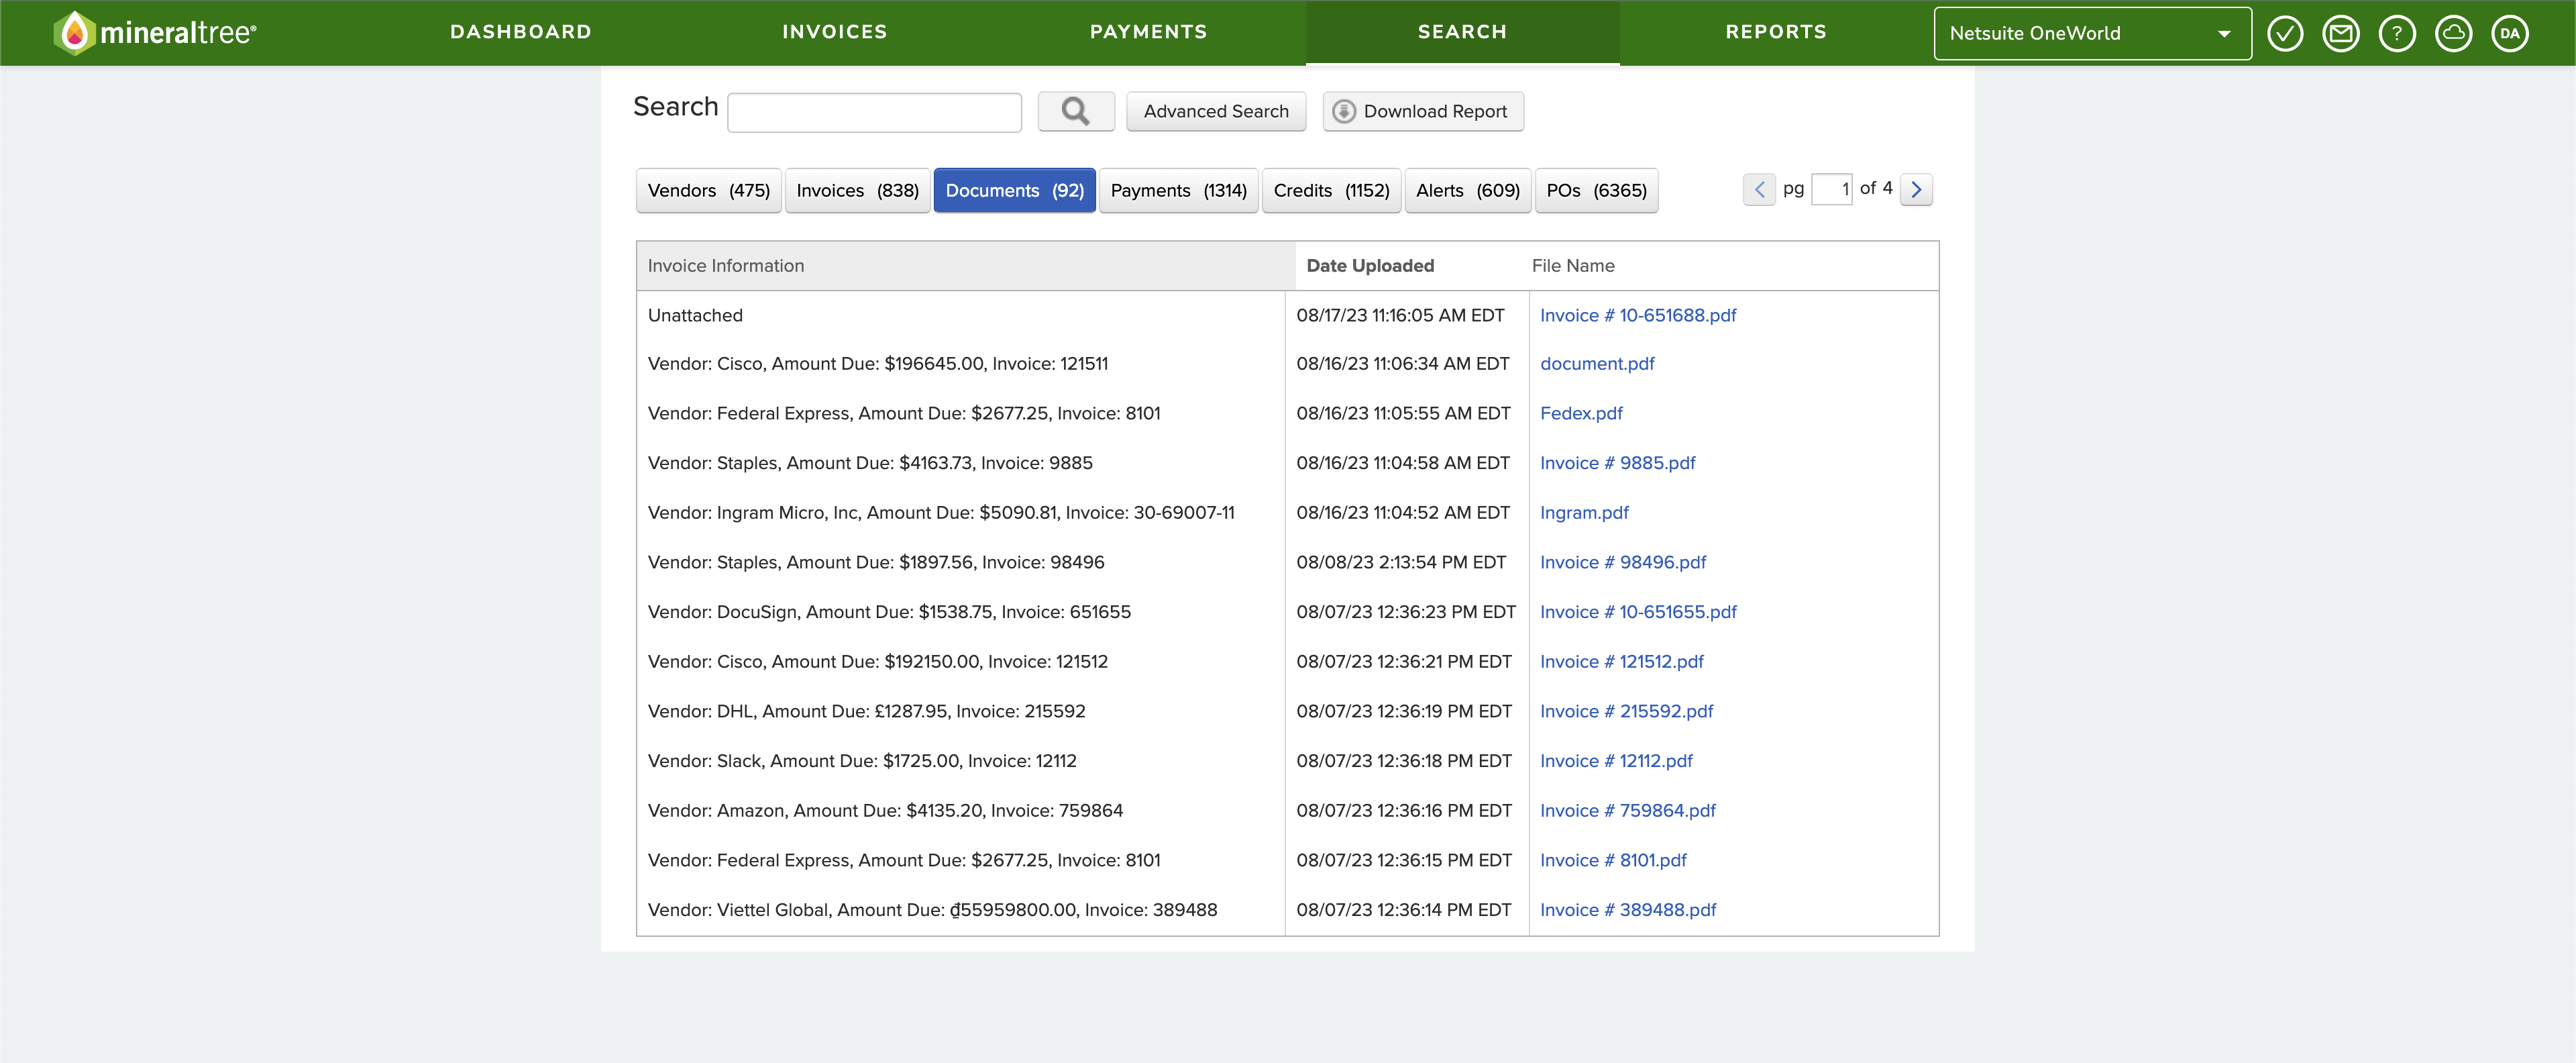Open the Ingram.pdf file link

coord(1584,513)
